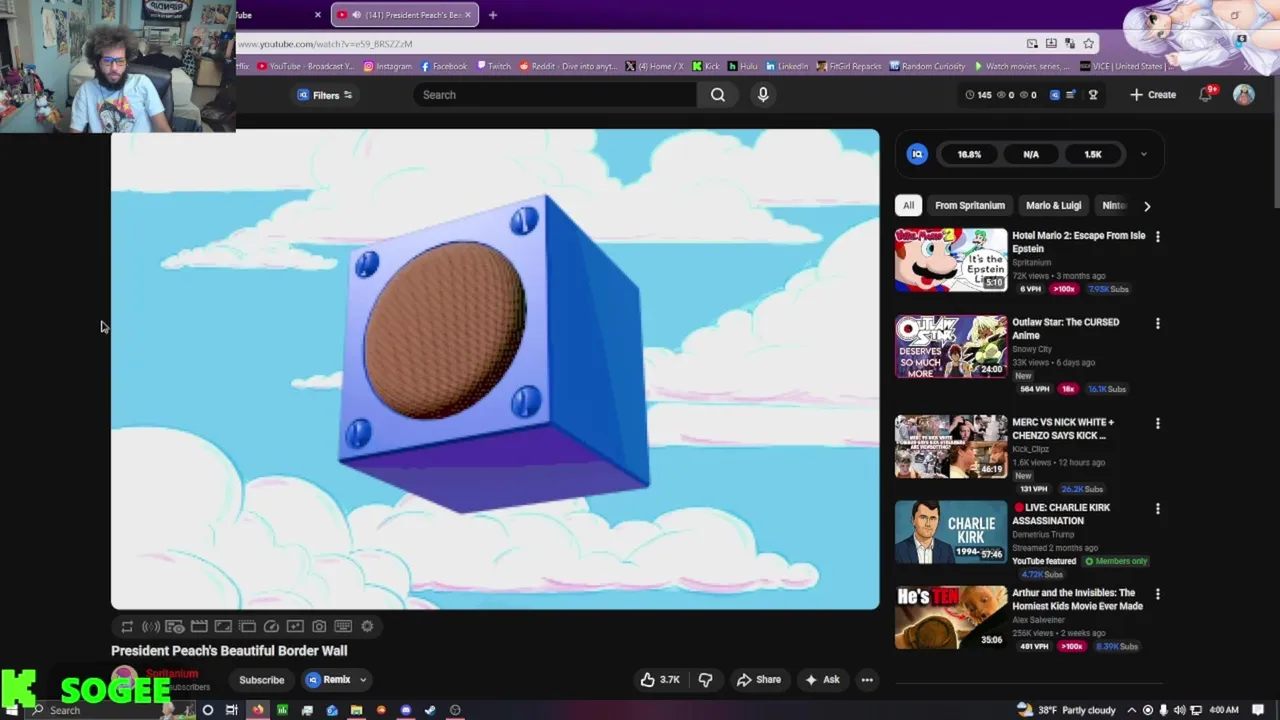Start voice search with the microphone icon
This screenshot has width=1280, height=720.
click(x=763, y=95)
